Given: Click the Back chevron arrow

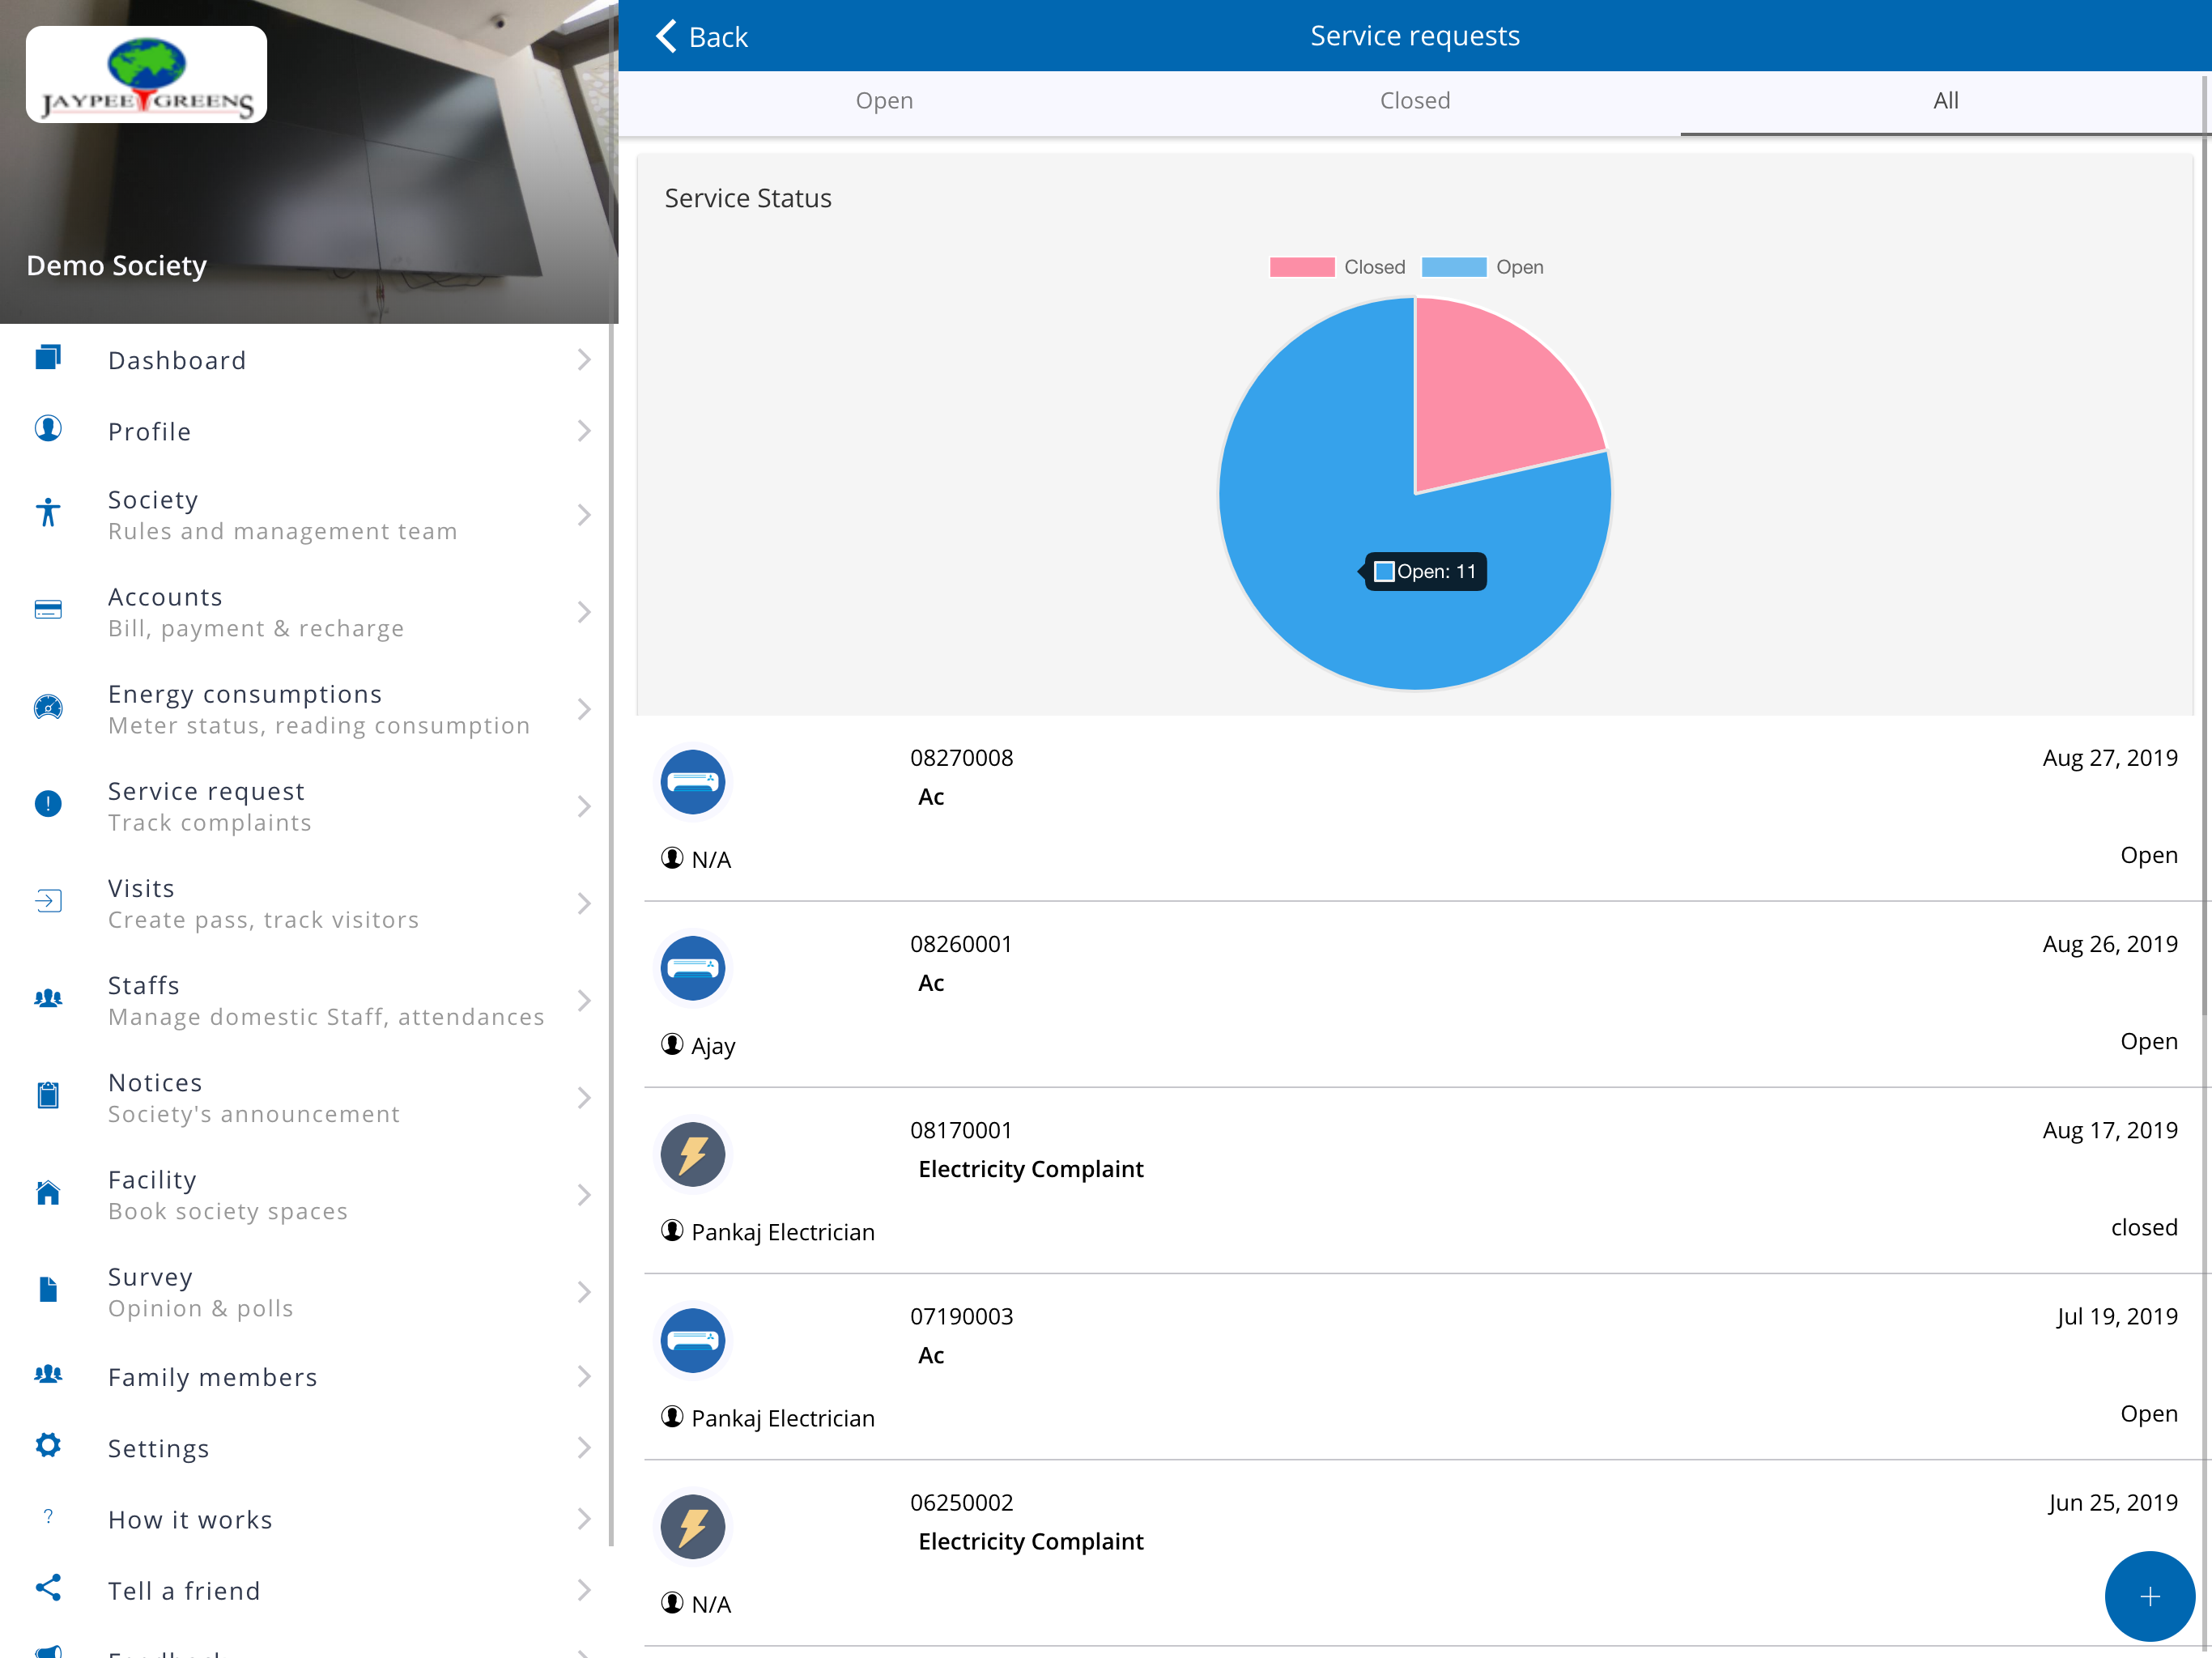Looking at the screenshot, I should [x=666, y=36].
